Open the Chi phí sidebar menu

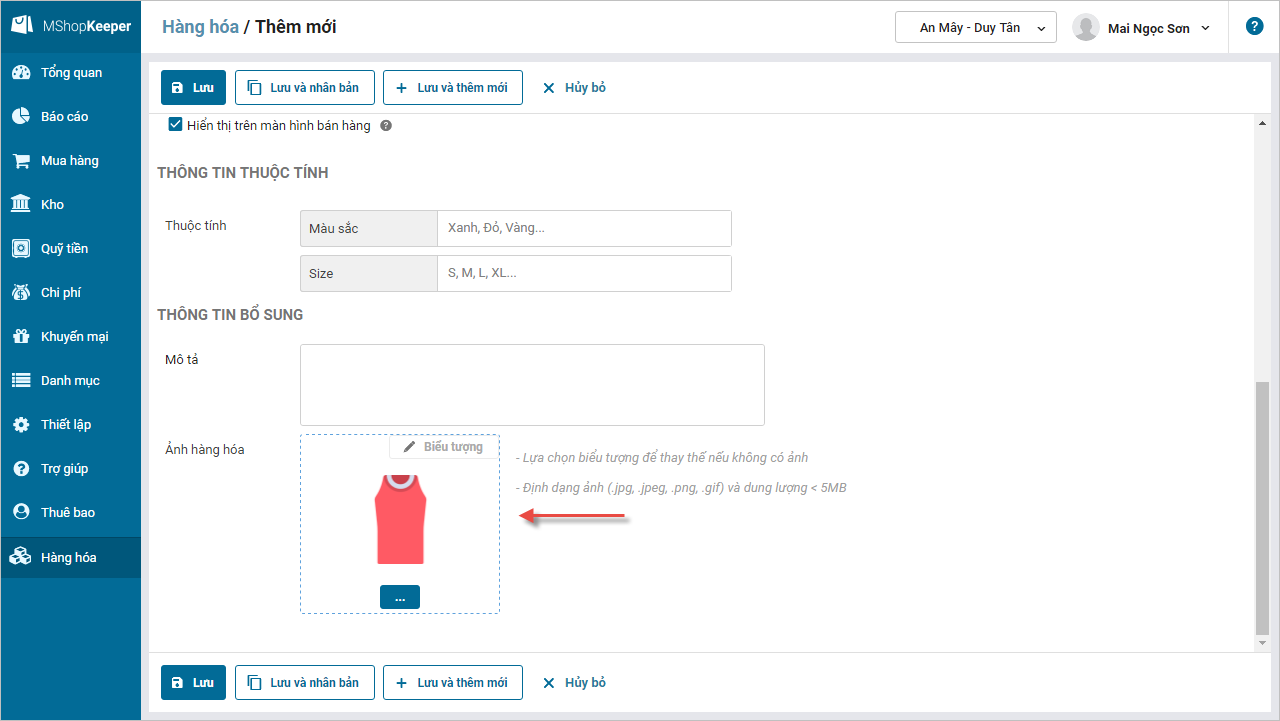click(60, 293)
